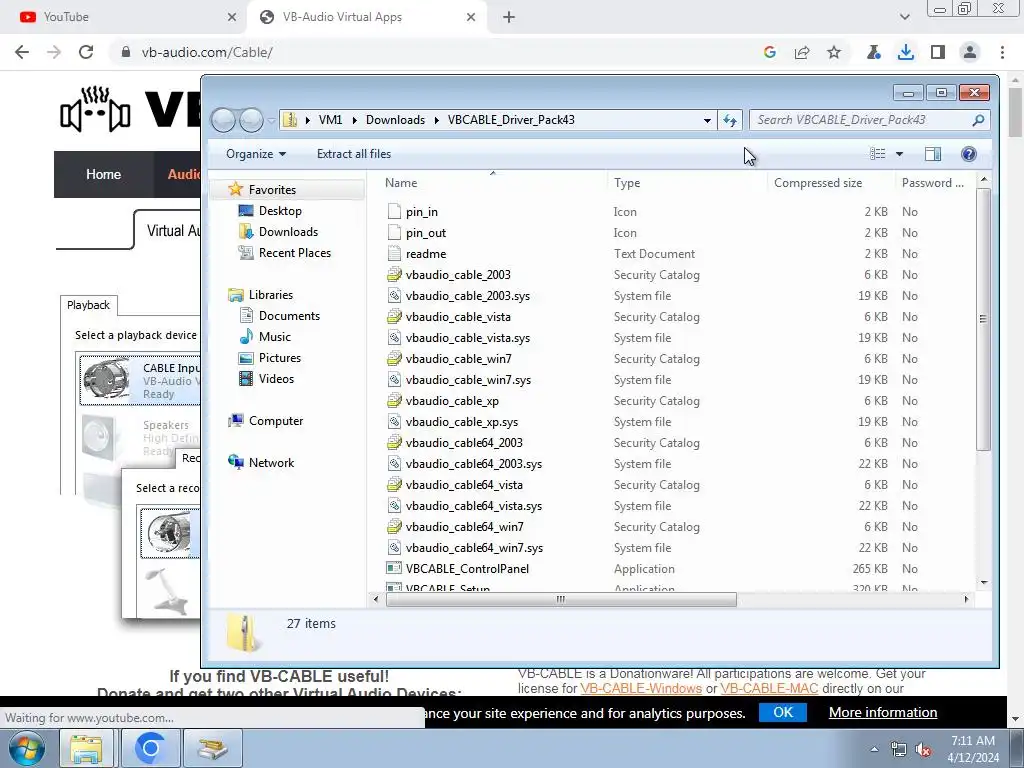Screen dimensions: 1024x768
Task: Select Favorites in navigation pane
Action: (x=272, y=190)
